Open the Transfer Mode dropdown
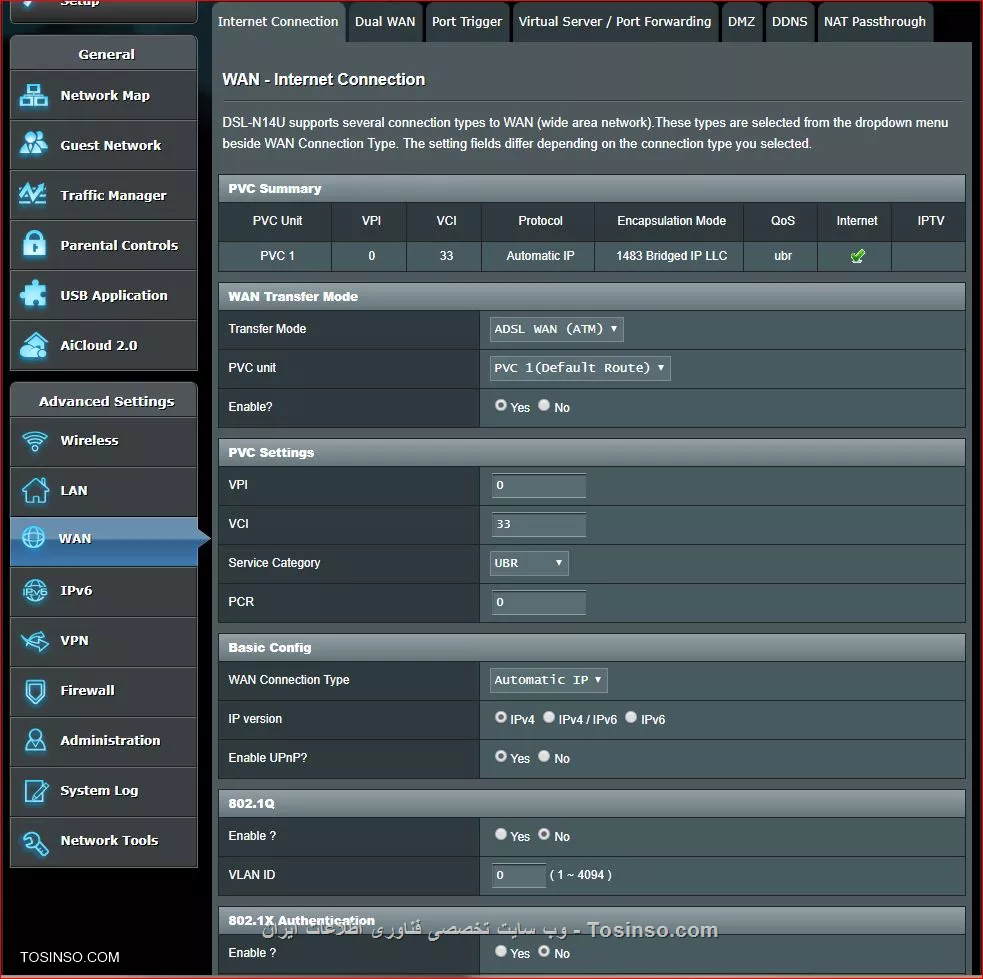Viewport: 983px width, 979px height. (556, 329)
